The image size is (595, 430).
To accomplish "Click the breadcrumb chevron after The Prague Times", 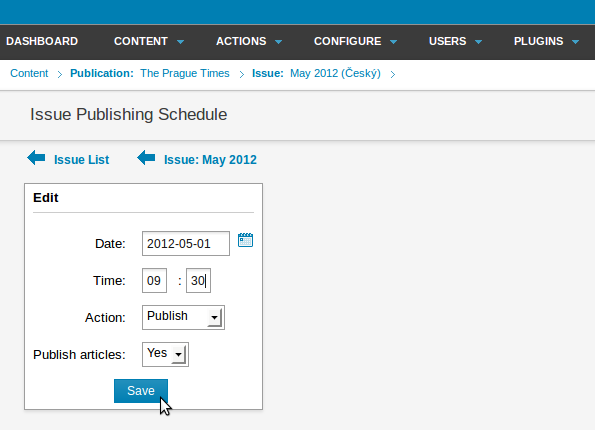I will click(x=242, y=74).
